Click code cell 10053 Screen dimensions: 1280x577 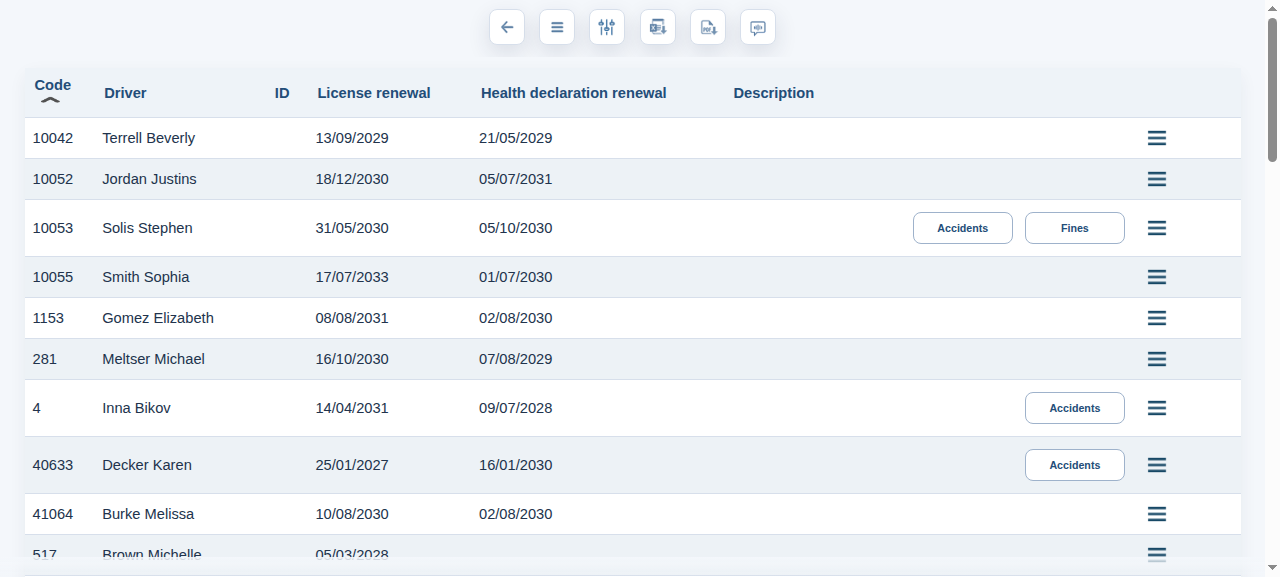click(x=53, y=228)
